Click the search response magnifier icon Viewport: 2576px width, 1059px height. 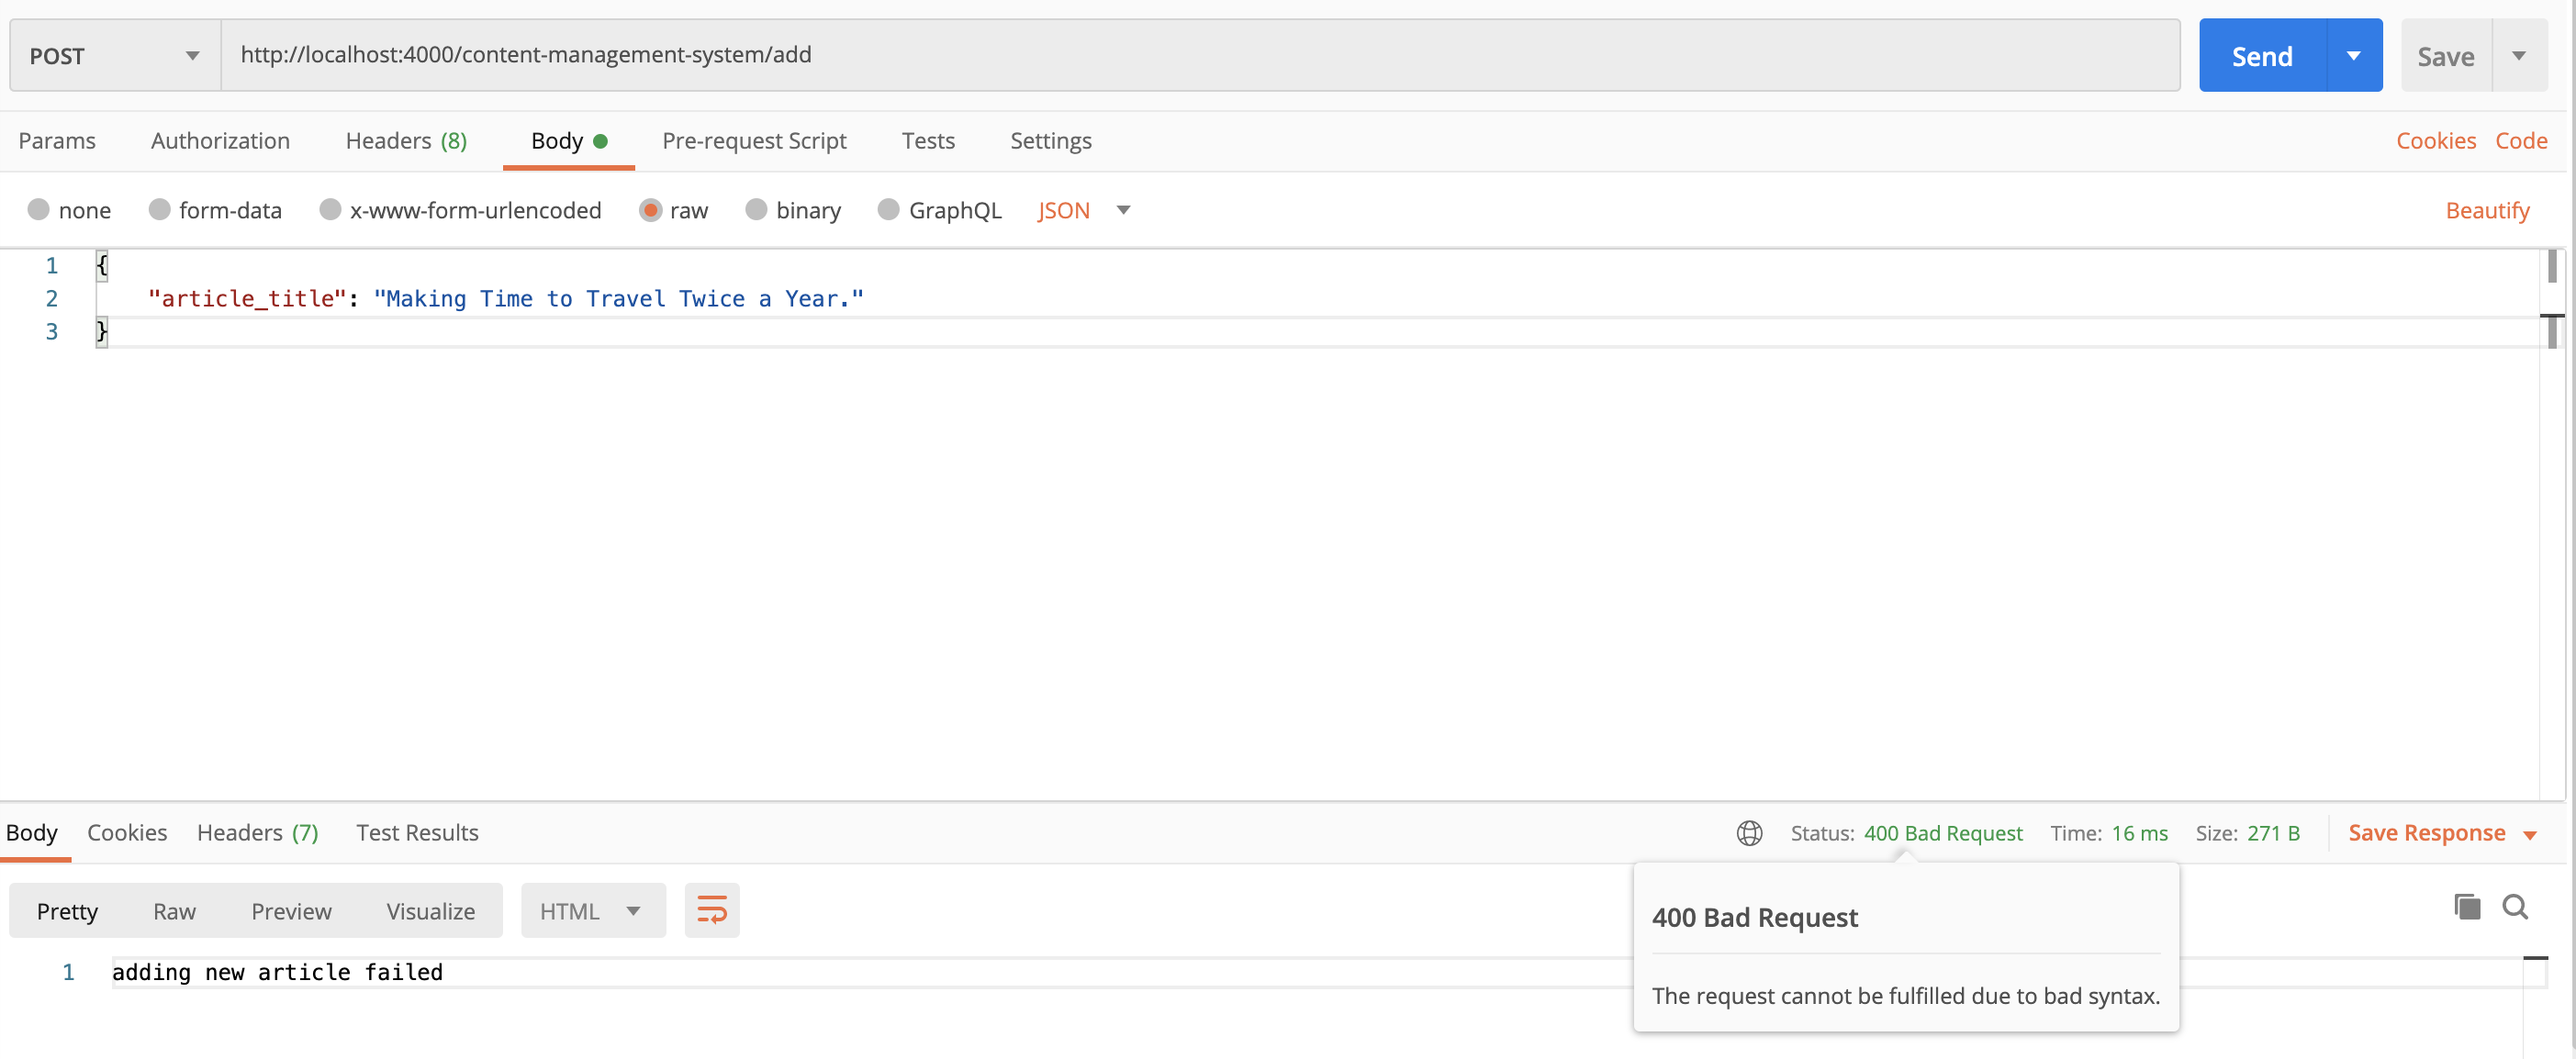pyautogui.click(x=2514, y=907)
